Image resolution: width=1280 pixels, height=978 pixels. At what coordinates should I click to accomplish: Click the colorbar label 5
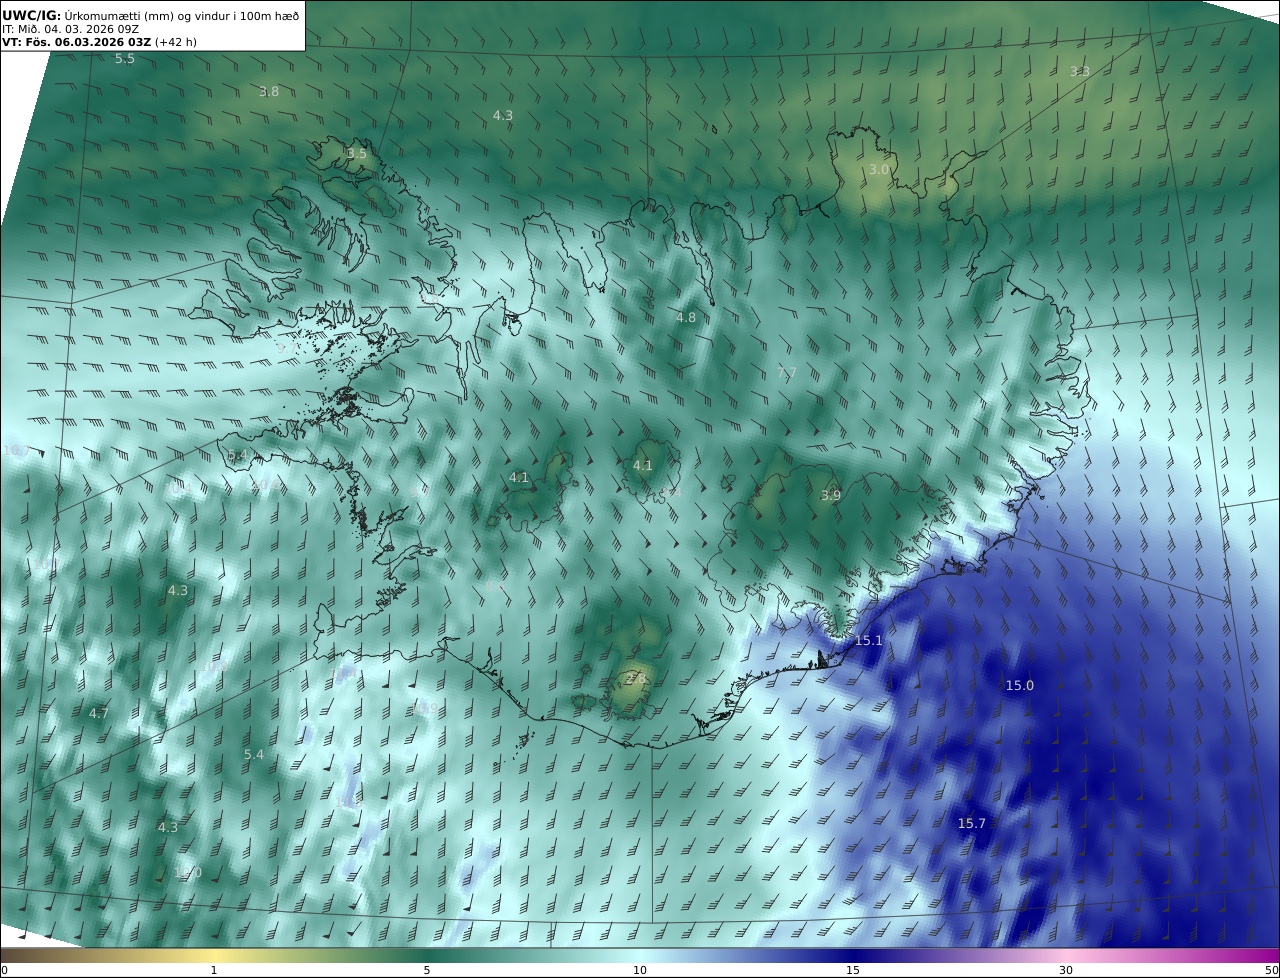[x=427, y=970]
